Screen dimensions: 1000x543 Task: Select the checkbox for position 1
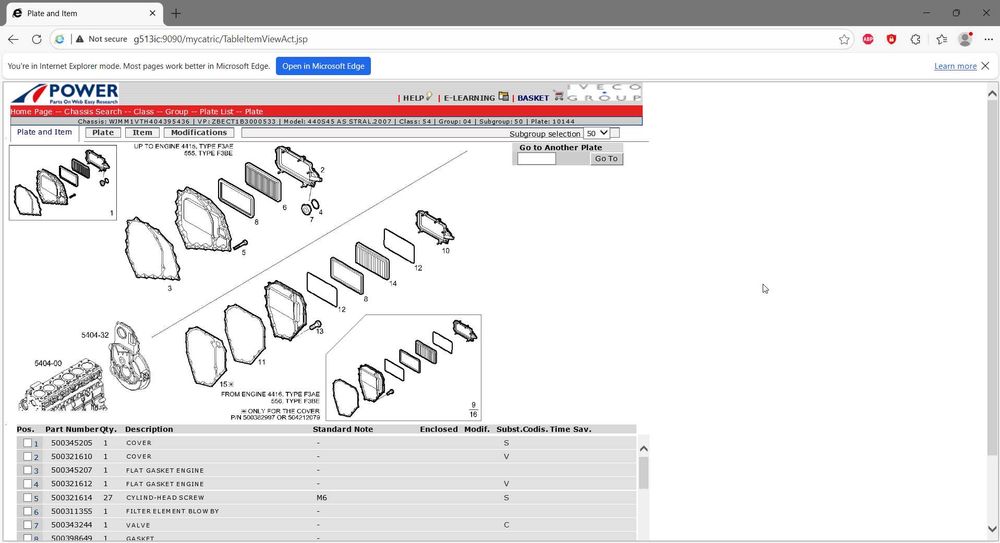[x=27, y=443]
